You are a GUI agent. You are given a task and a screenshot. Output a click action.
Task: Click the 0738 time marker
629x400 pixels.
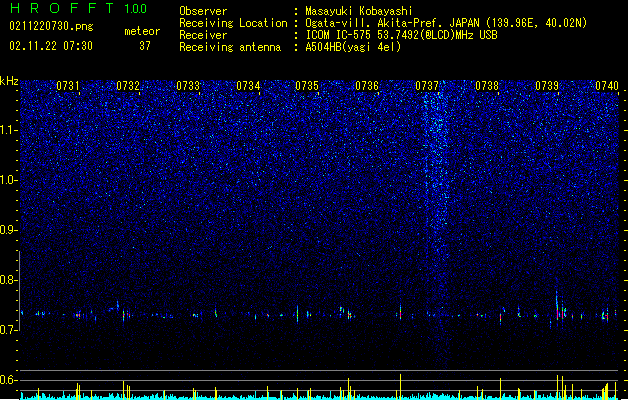click(487, 86)
